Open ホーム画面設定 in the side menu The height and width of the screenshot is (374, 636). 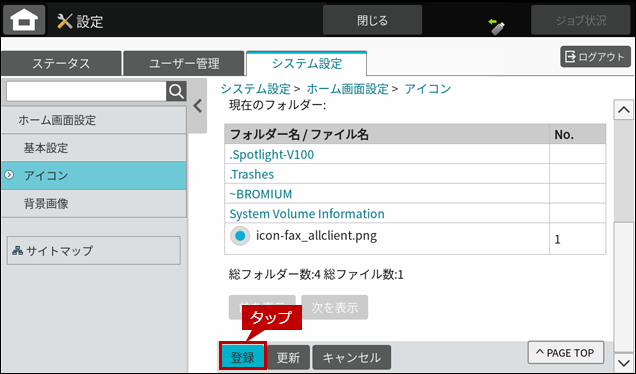[x=94, y=120]
